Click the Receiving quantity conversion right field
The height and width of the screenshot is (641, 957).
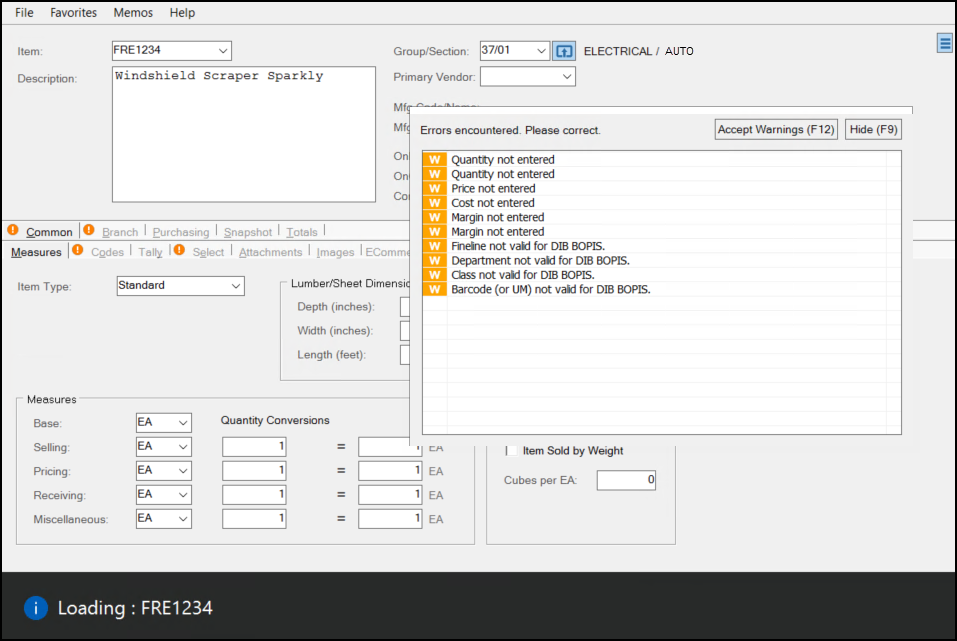[x=390, y=494]
